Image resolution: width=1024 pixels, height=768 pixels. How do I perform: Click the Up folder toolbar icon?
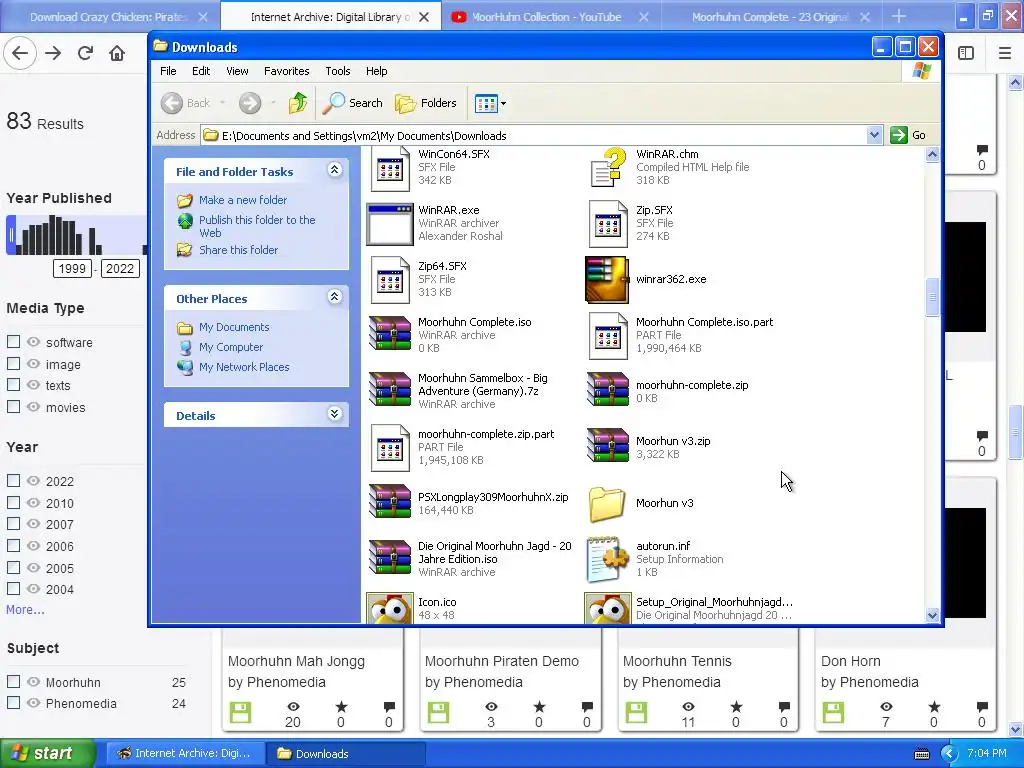[x=298, y=103]
